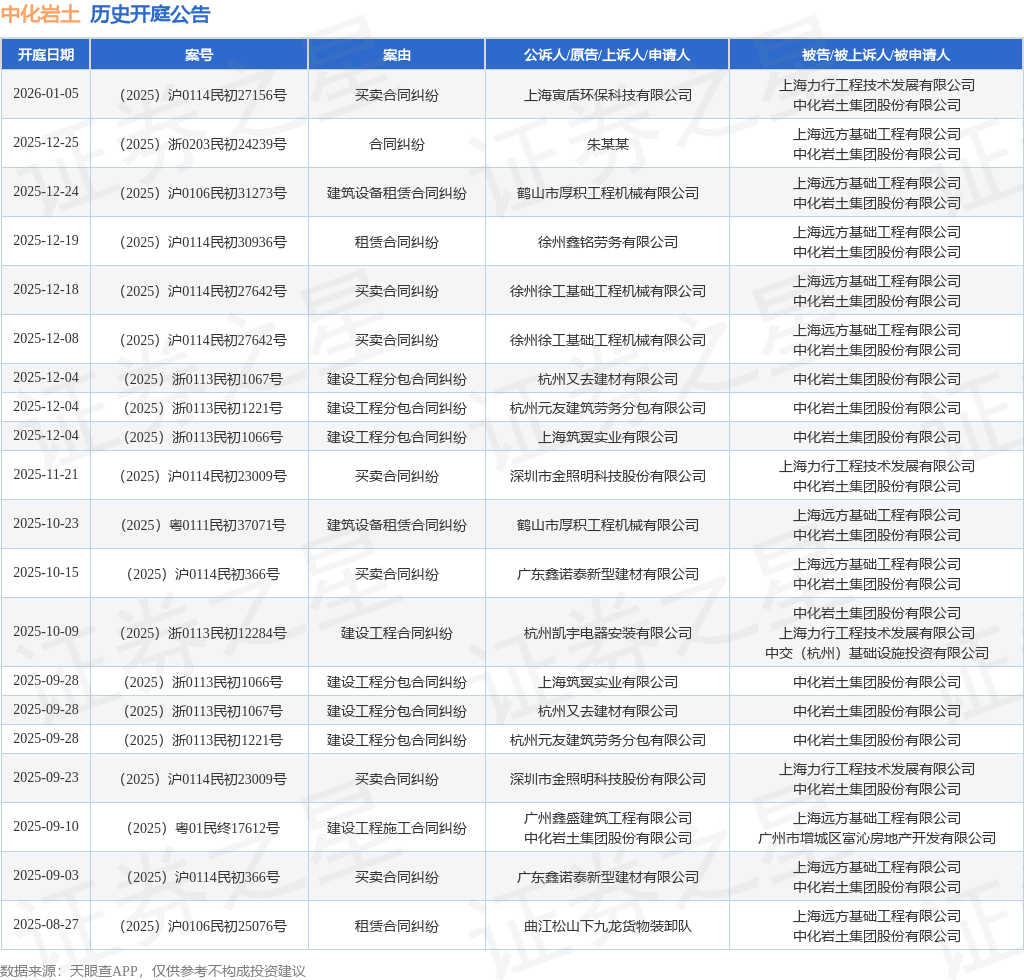1024x980 pixels.
Task: Select the date 2025-12-19
Action: pyautogui.click(x=46, y=240)
